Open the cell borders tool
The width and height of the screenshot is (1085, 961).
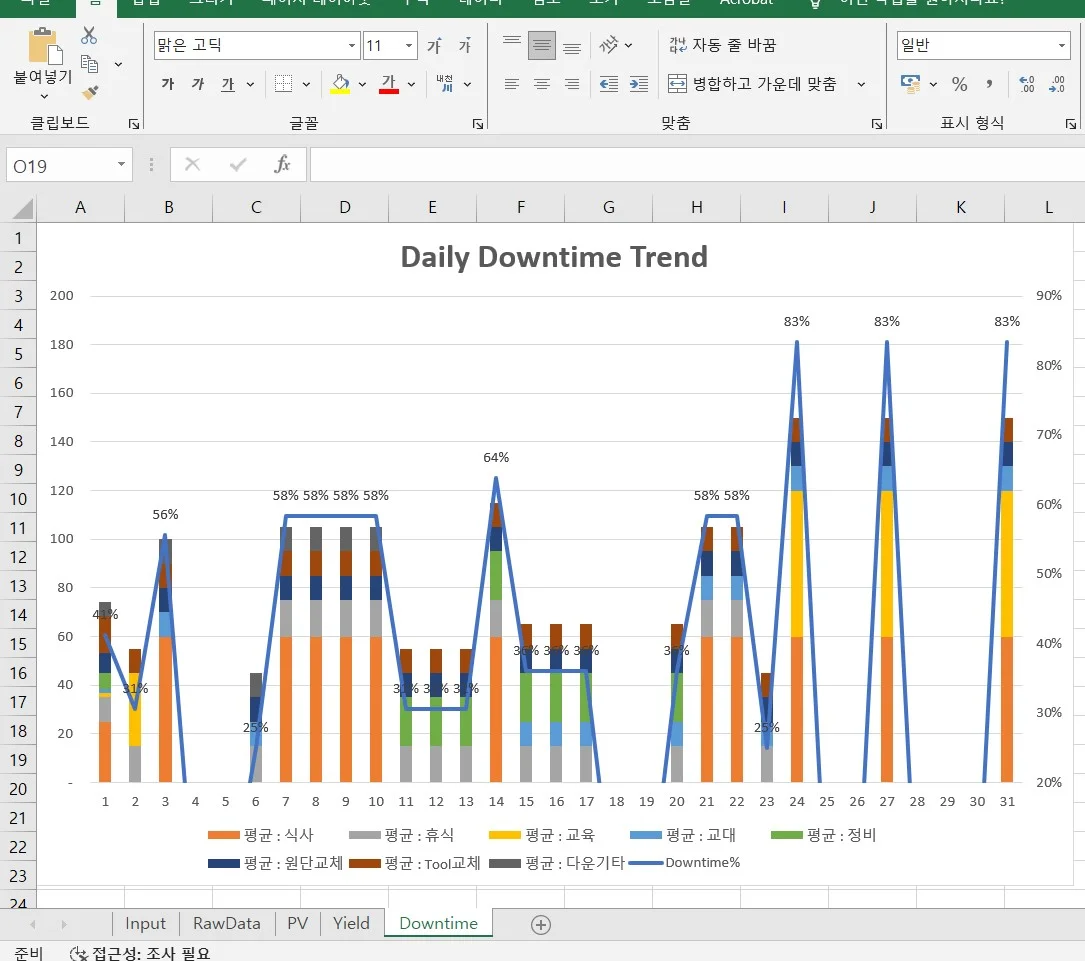284,84
